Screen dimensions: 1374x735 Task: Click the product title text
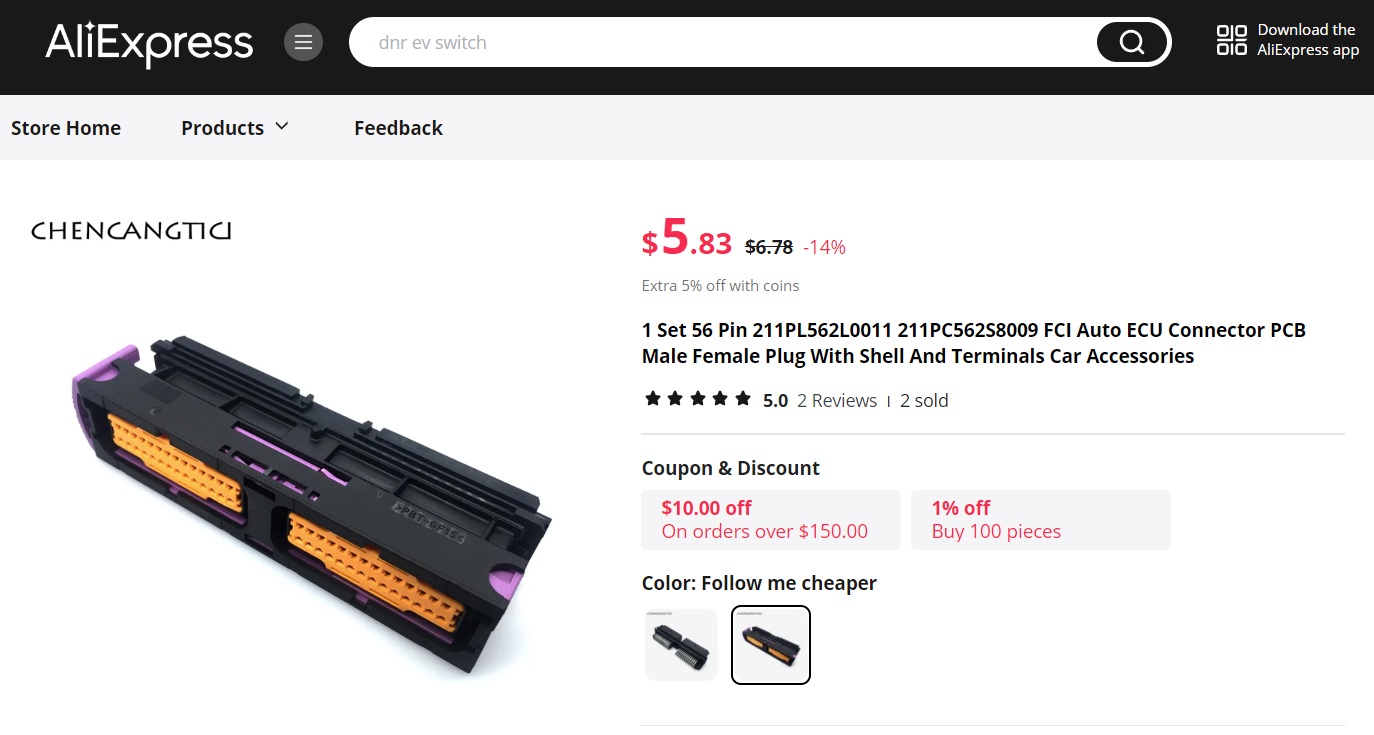pos(973,343)
